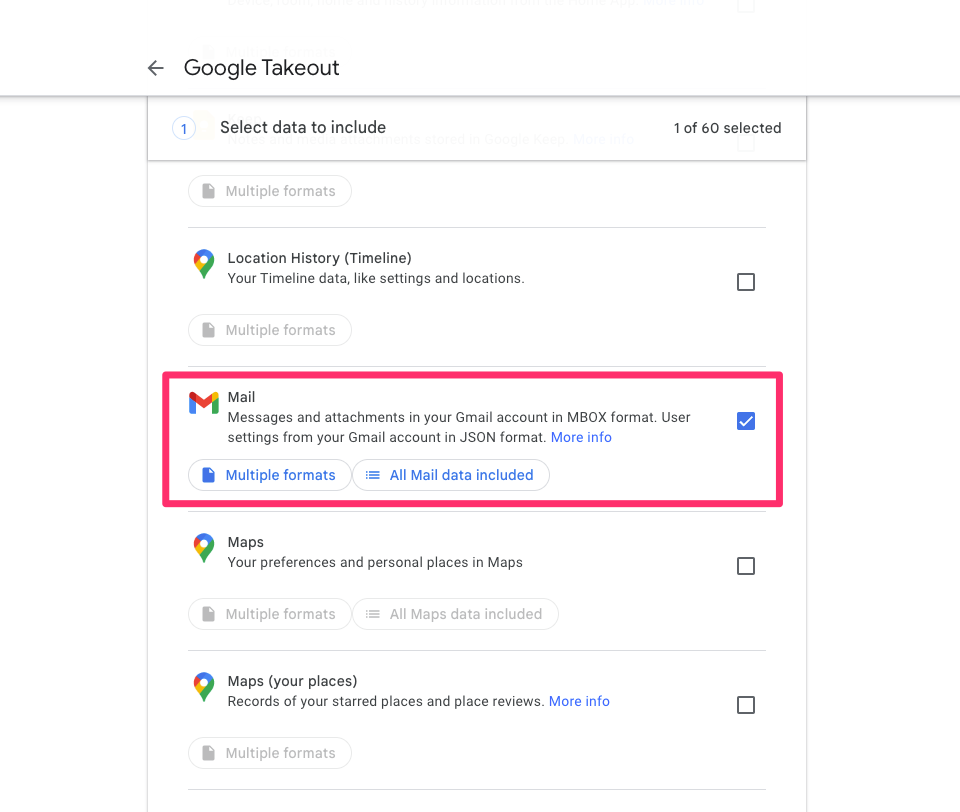Click the pin icon beside Maps (your places)

coord(204,687)
